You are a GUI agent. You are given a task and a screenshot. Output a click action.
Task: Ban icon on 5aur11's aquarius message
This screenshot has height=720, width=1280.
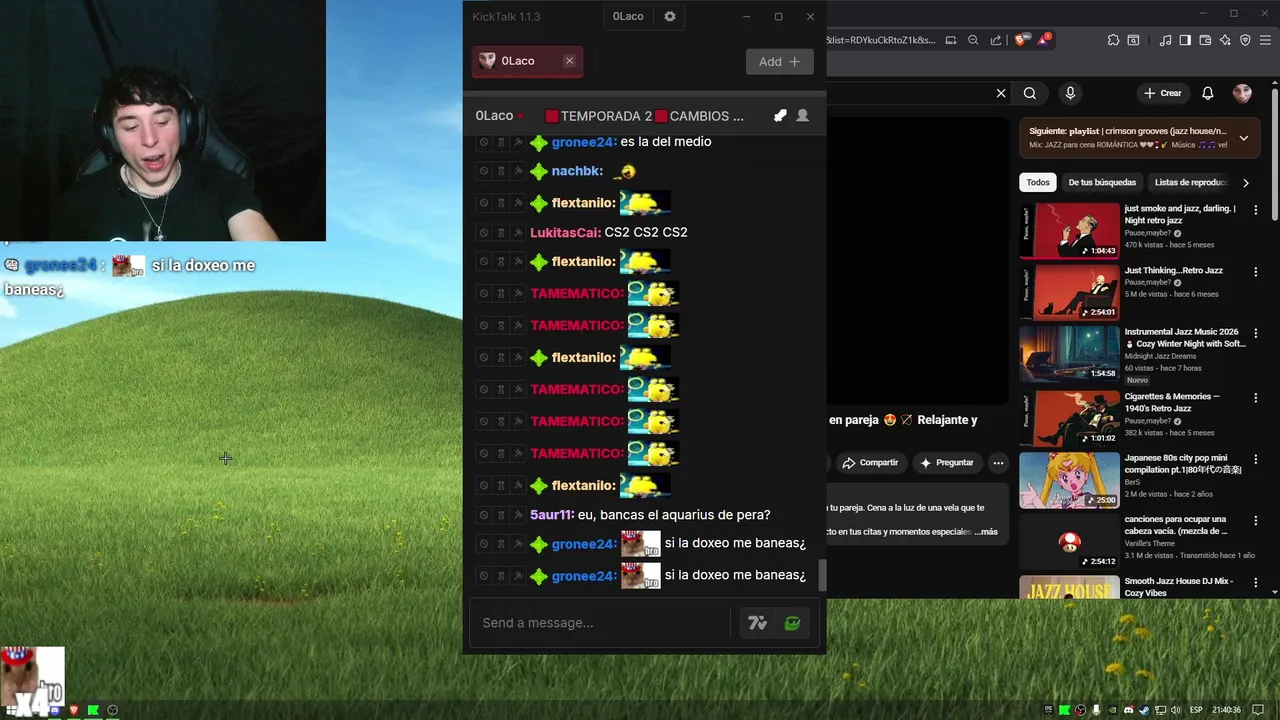pos(483,515)
